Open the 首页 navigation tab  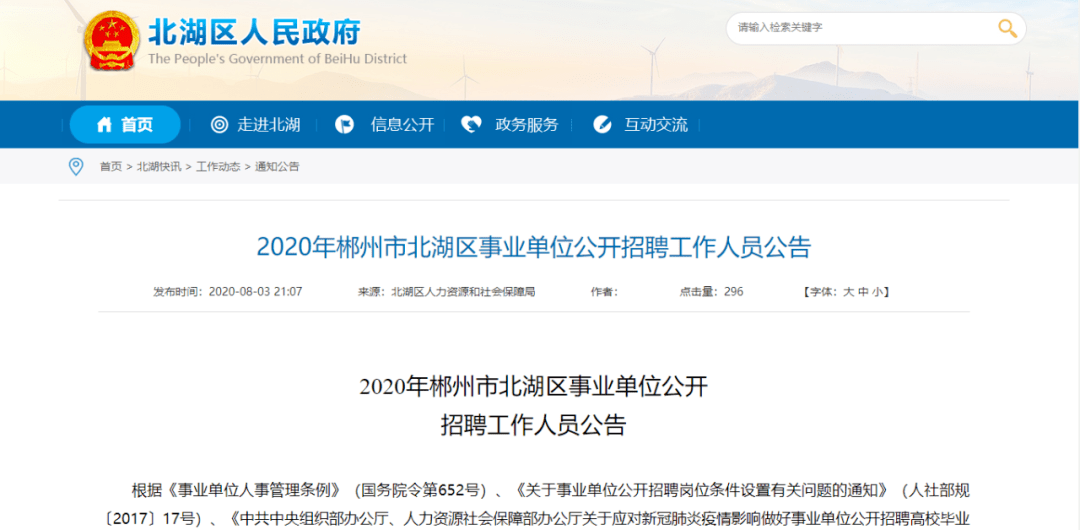(125, 125)
